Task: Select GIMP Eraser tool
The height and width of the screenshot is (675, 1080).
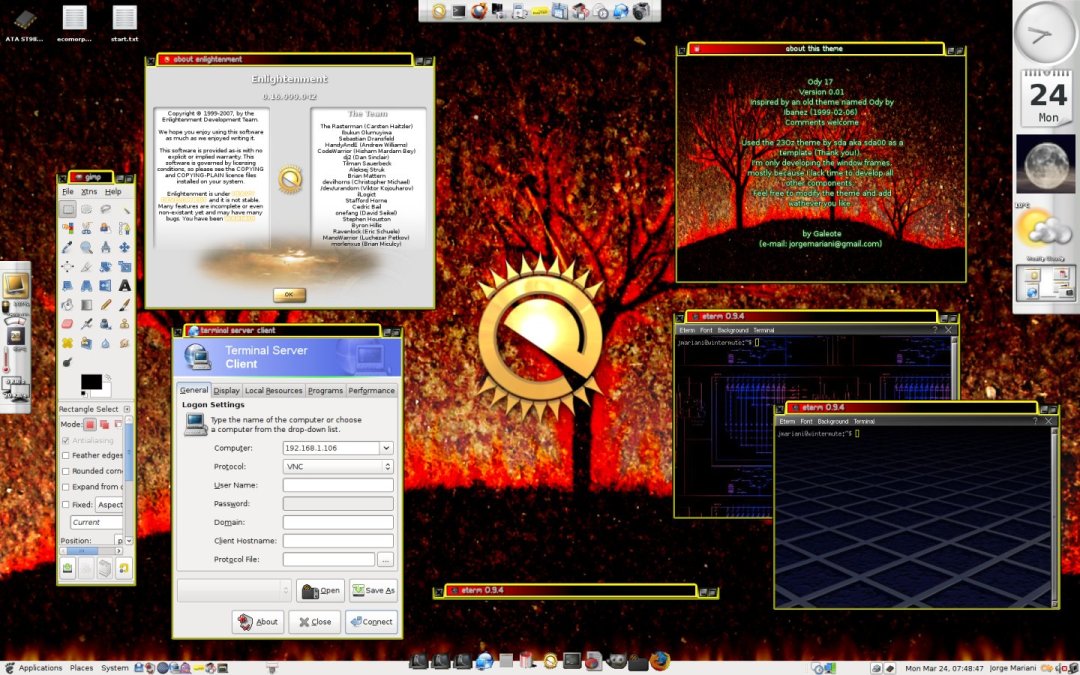Action: pyautogui.click(x=68, y=324)
